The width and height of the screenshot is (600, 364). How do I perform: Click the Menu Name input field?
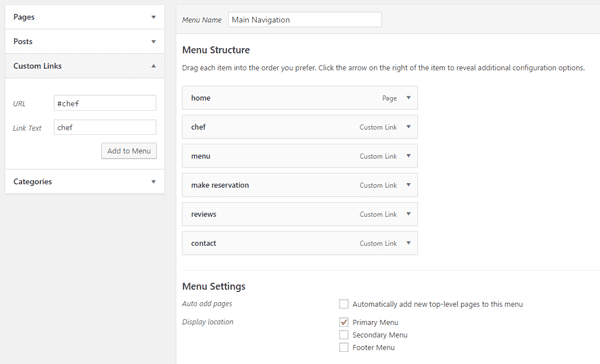(x=305, y=20)
